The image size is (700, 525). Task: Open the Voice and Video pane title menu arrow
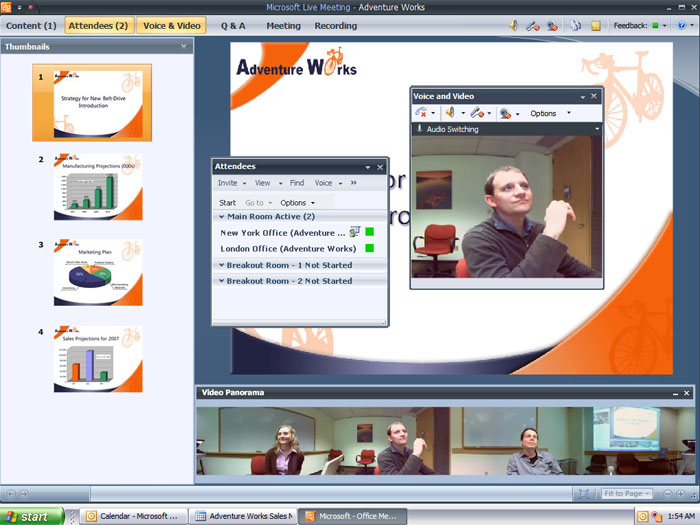coord(583,97)
